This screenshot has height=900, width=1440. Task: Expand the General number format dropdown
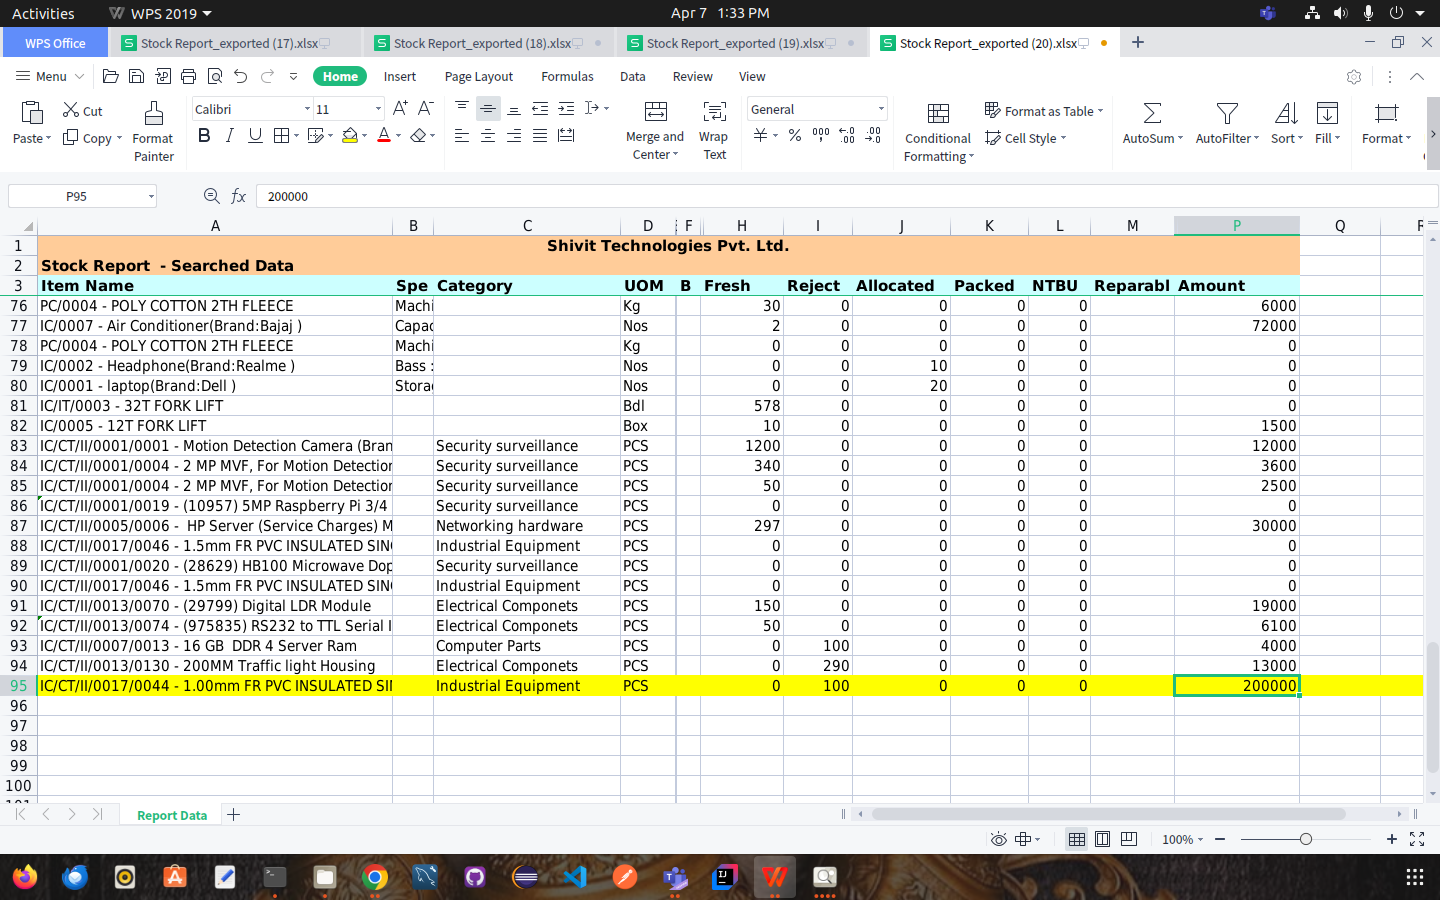tap(880, 109)
